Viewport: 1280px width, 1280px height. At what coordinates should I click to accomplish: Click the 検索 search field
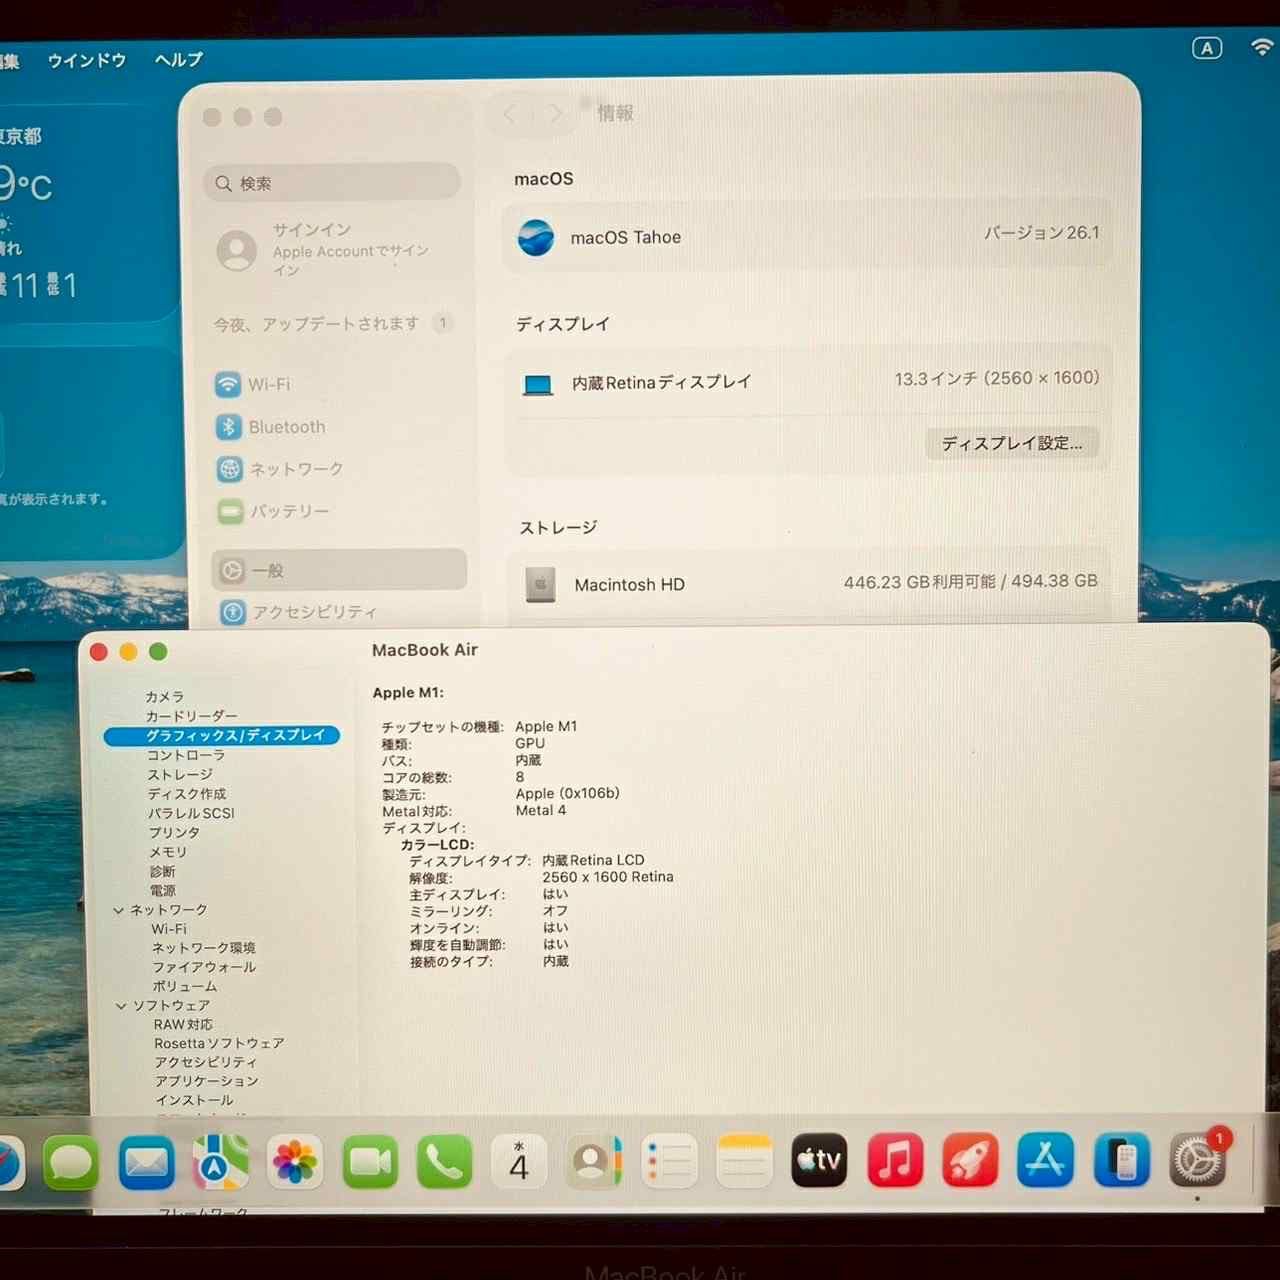point(333,183)
